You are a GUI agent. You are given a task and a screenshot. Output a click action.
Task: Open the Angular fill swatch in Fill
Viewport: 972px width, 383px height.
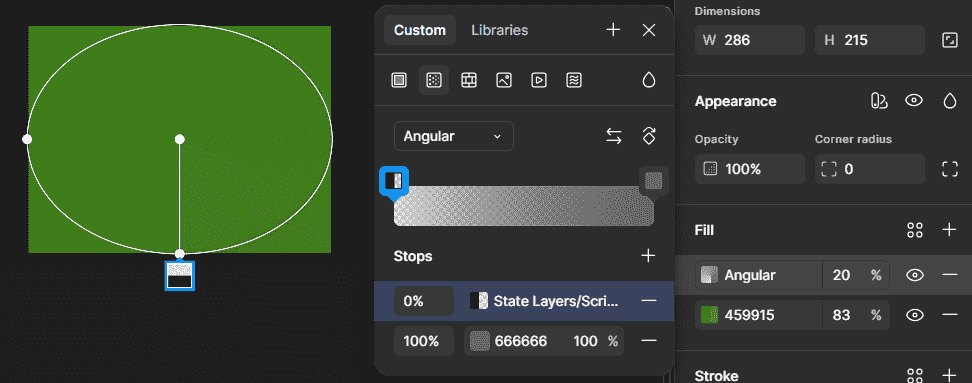click(x=710, y=275)
